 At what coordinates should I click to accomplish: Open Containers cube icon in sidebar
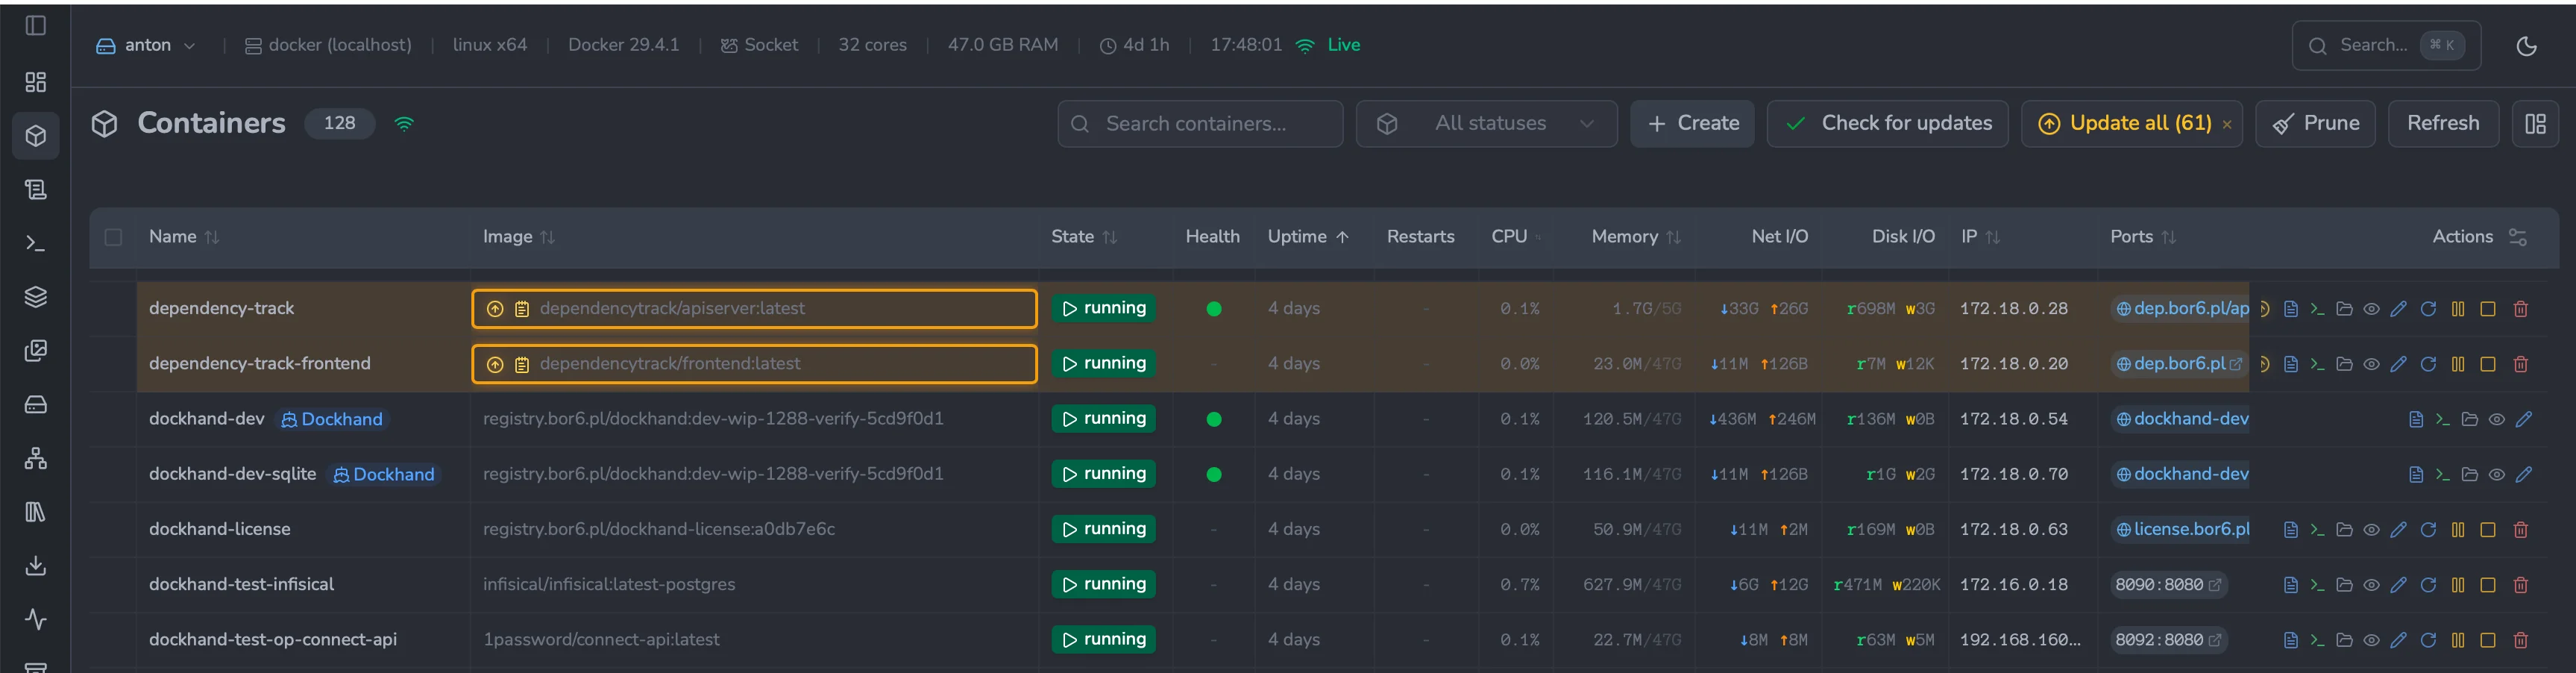pos(35,136)
